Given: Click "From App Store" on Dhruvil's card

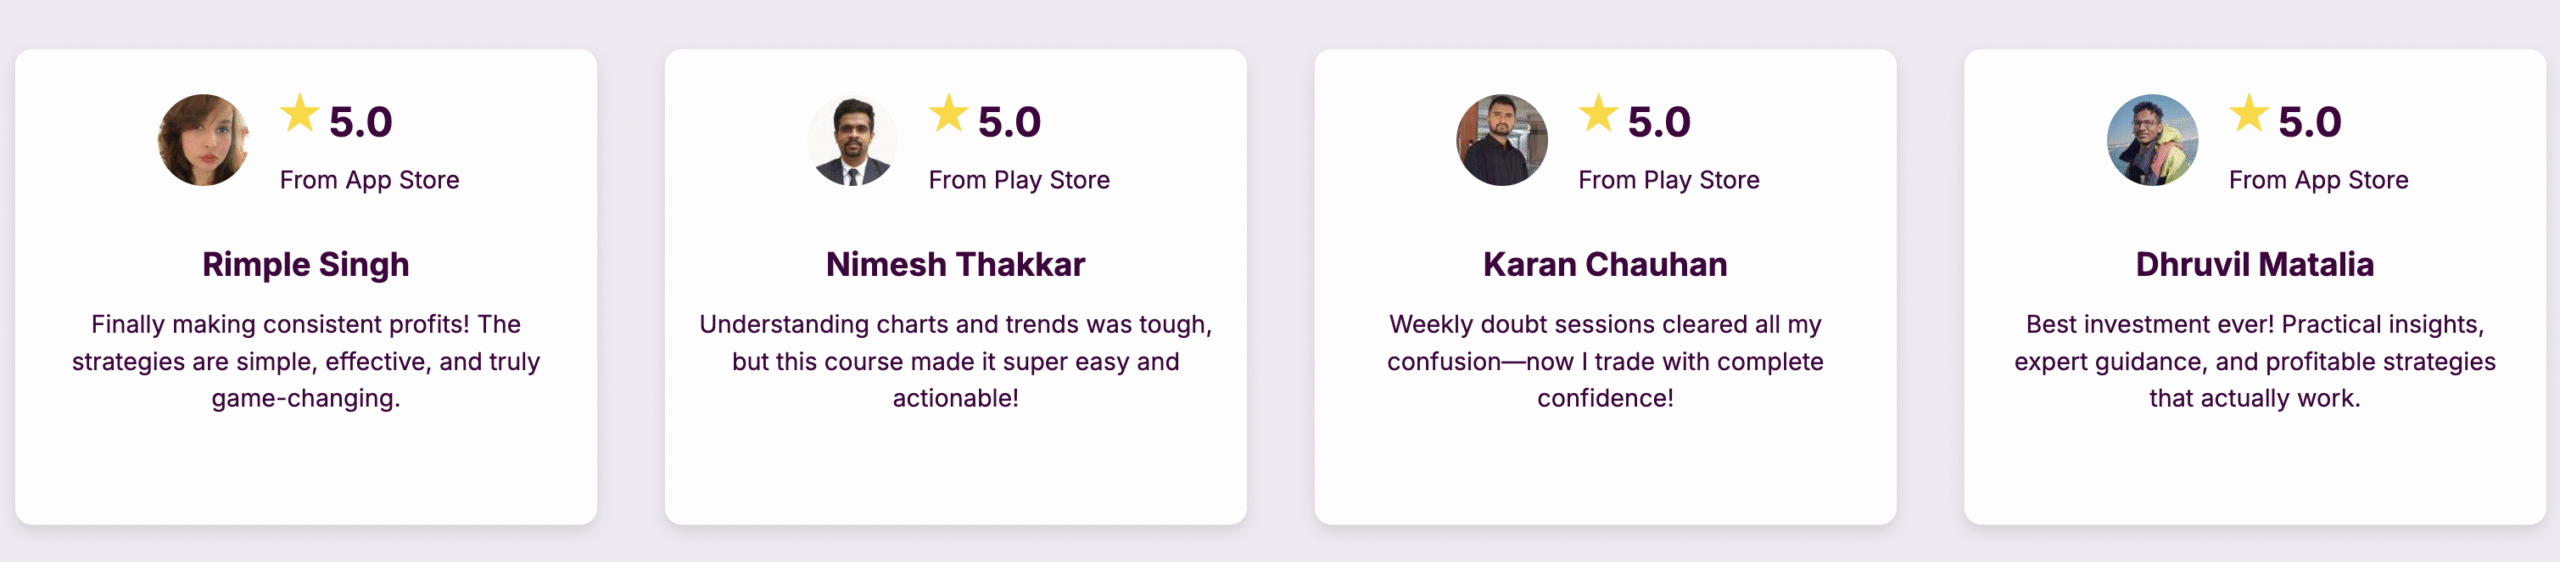Looking at the screenshot, I should tap(2318, 180).
